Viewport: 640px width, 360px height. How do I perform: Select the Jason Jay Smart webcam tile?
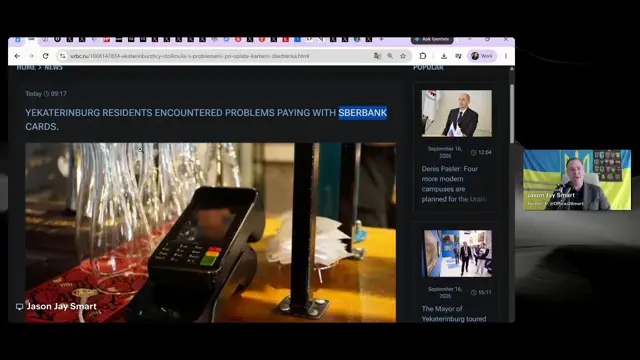(x=577, y=180)
